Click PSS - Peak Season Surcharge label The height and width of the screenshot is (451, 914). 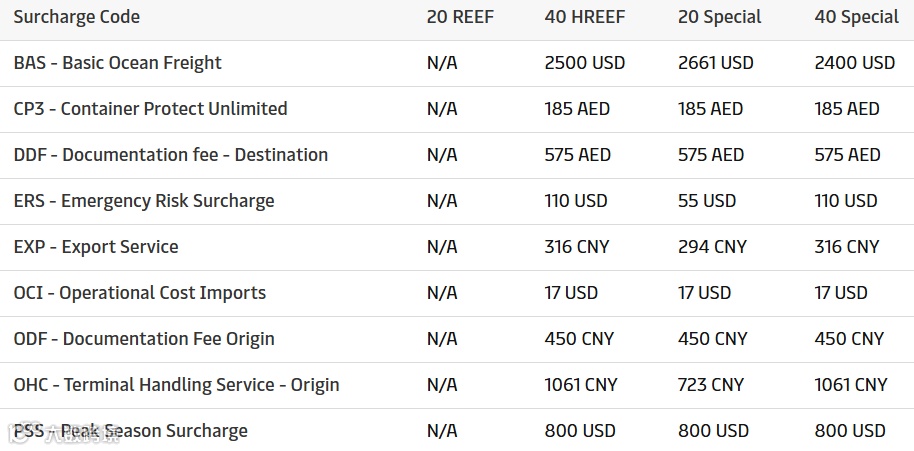[x=130, y=431]
